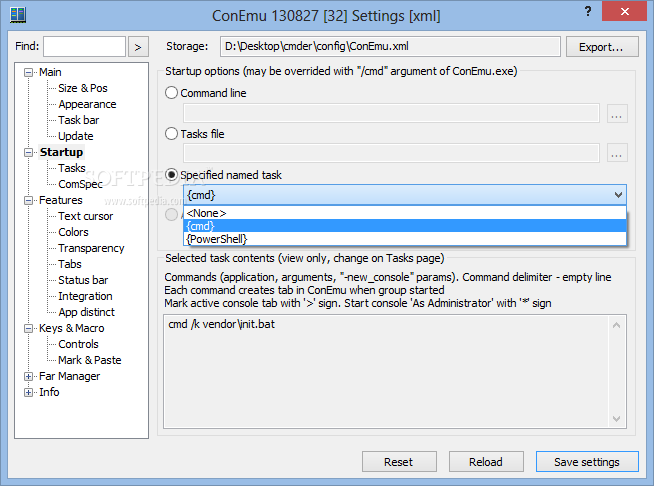654x486 pixels.
Task: Open the Task bar settings page
Action: (78, 120)
